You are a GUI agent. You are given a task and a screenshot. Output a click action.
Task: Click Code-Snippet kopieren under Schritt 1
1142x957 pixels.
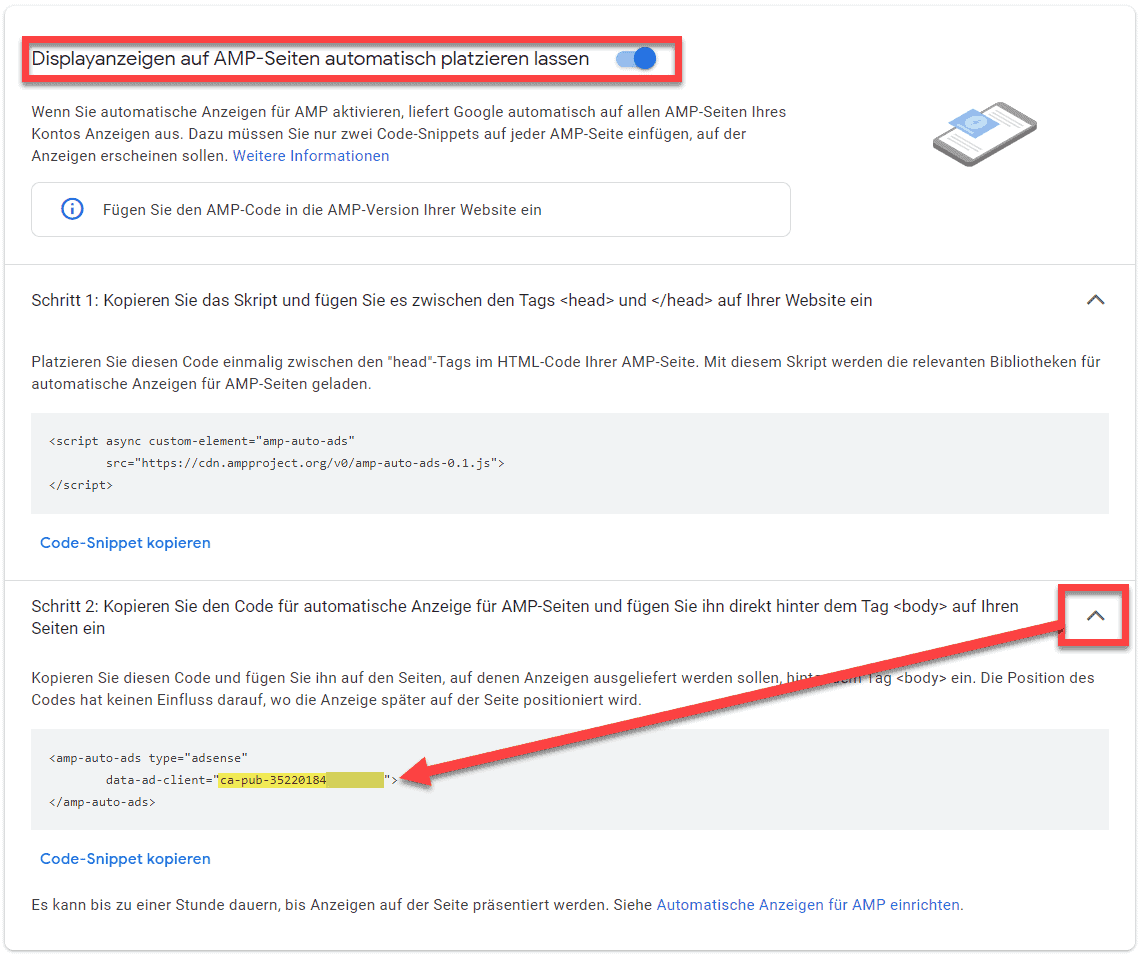124,542
